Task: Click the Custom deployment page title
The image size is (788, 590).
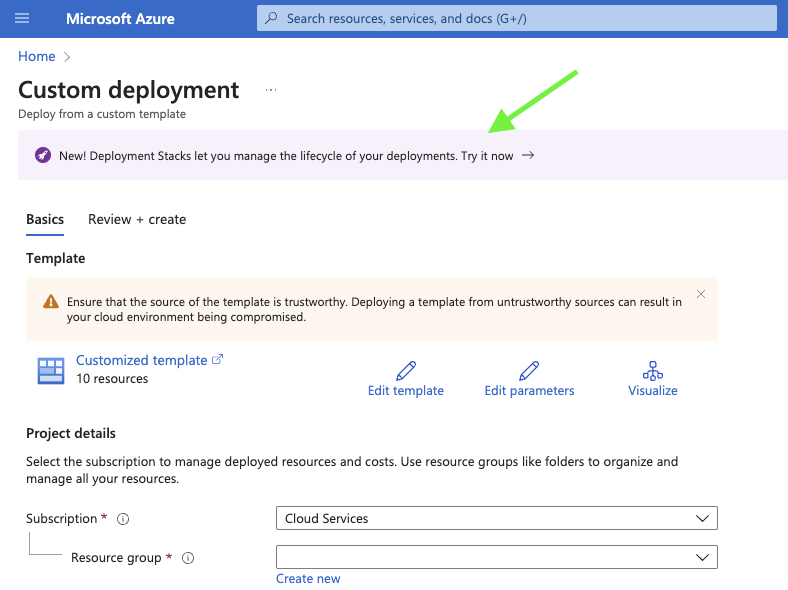Action: coord(129,90)
